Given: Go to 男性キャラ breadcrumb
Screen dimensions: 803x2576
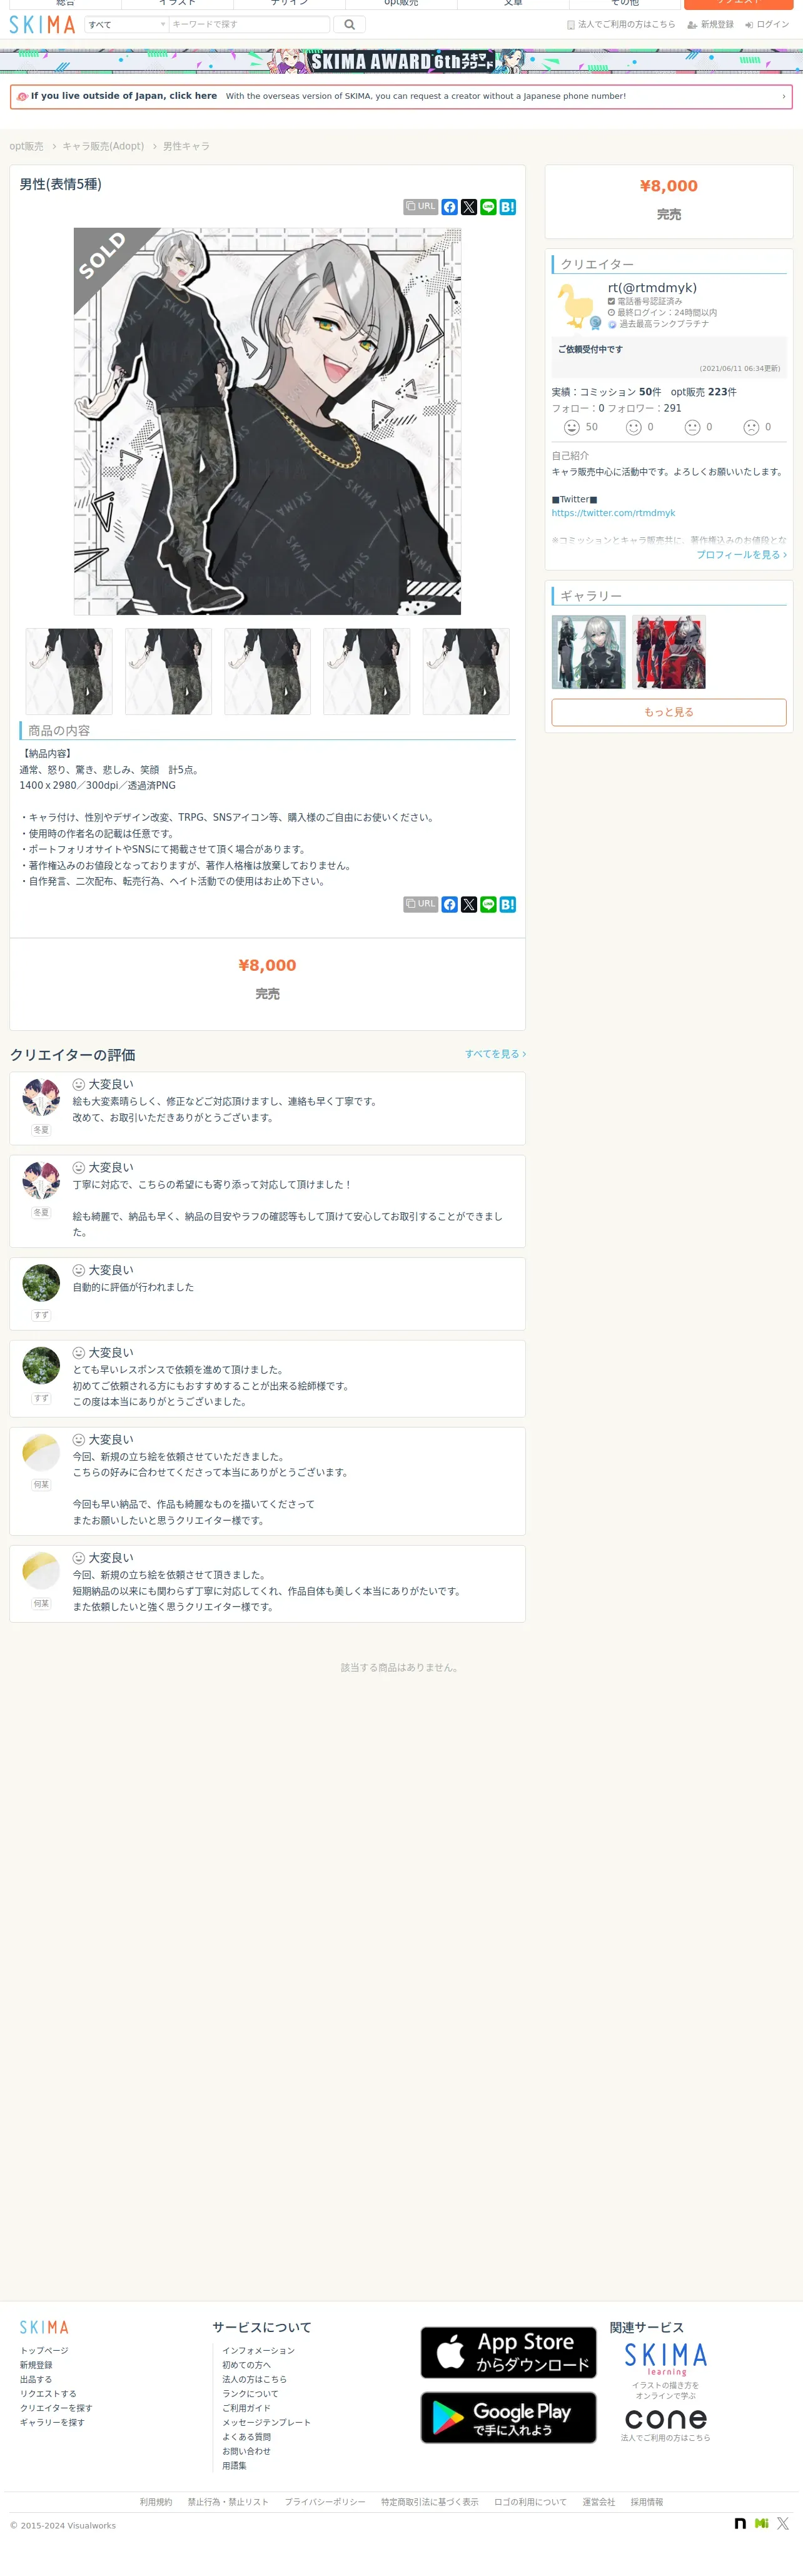Looking at the screenshot, I should pyautogui.click(x=186, y=146).
